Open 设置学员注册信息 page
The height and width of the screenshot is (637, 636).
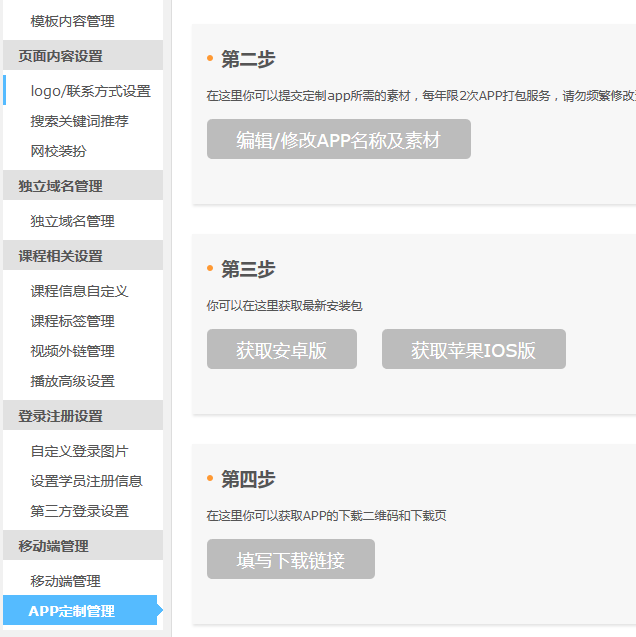coord(86,481)
